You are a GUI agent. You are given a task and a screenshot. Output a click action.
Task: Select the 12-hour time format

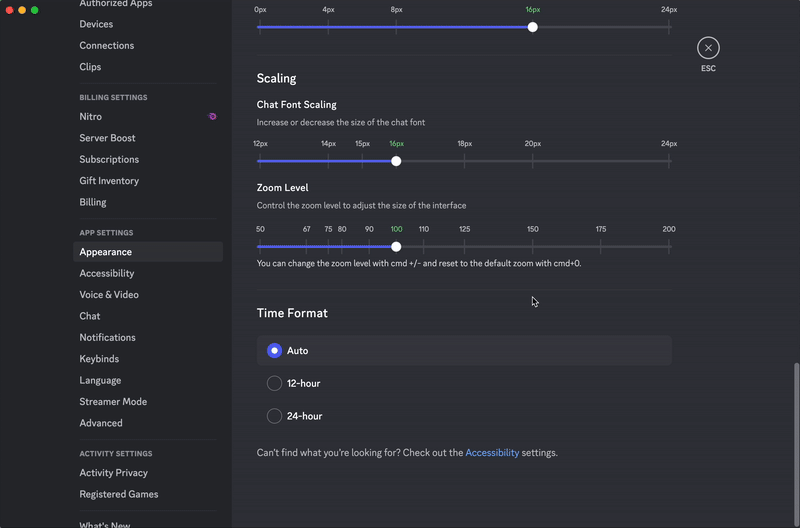275,384
